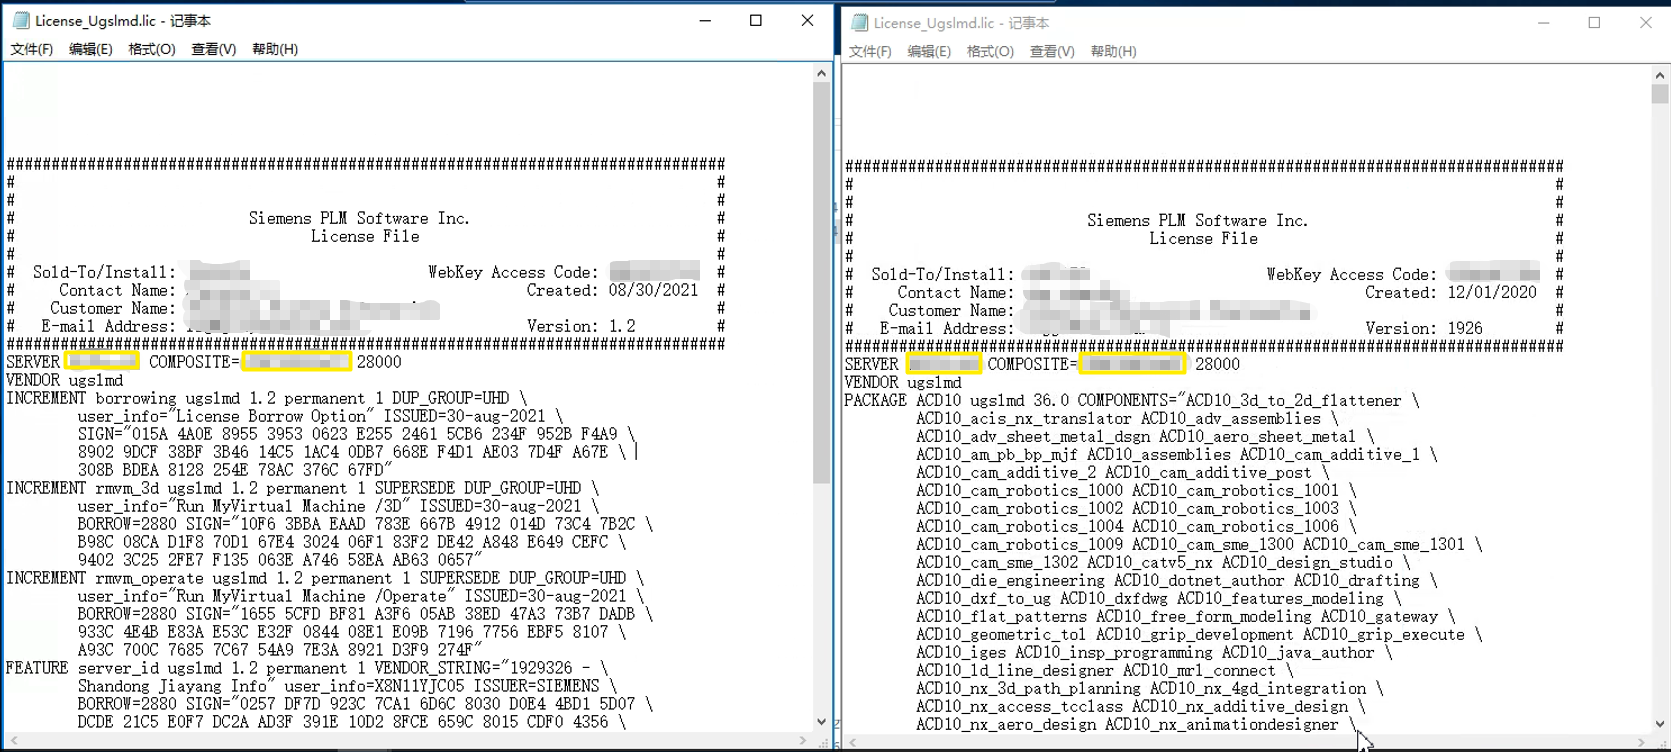Viewport: 1671px width, 752px height.
Task: Close the left Notepad window
Action: click(808, 20)
